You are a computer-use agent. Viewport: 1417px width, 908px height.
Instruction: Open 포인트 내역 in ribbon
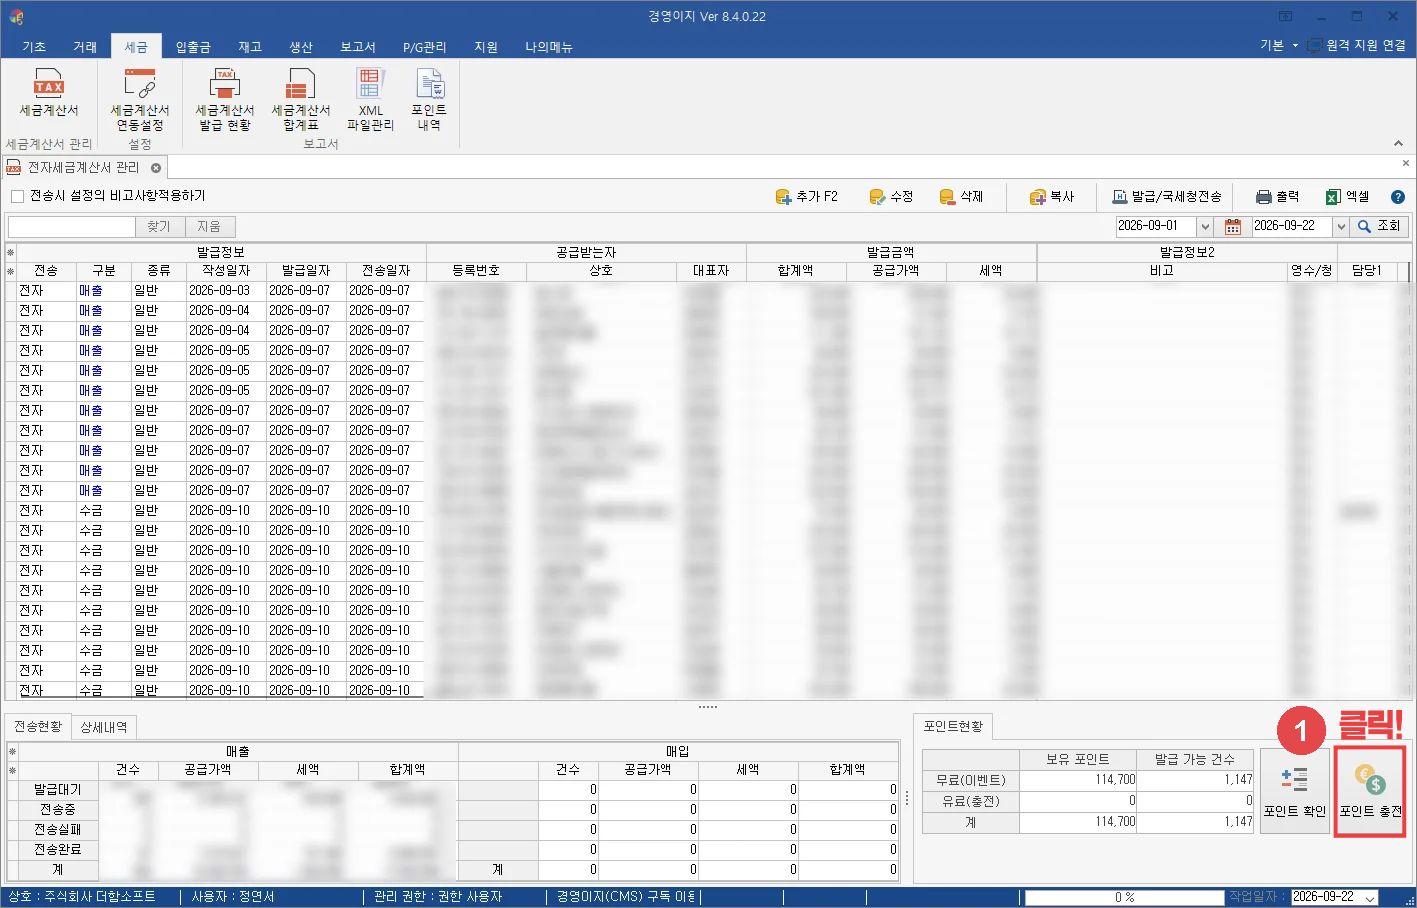(x=429, y=100)
